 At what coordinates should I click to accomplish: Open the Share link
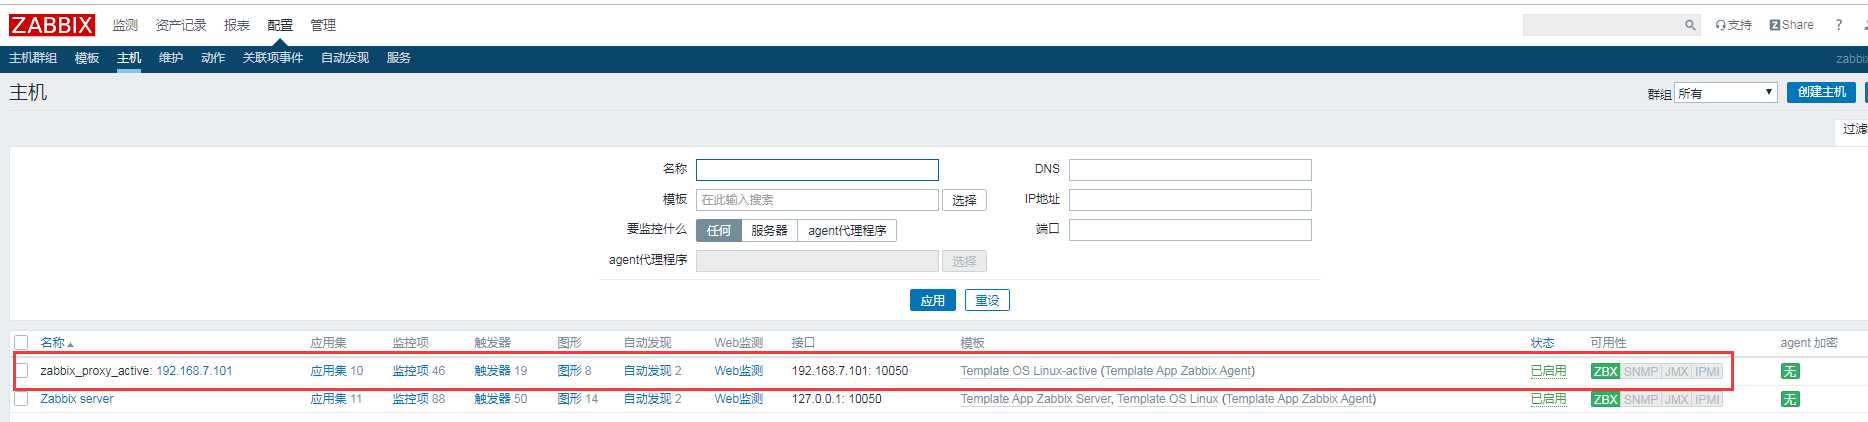pos(1791,25)
